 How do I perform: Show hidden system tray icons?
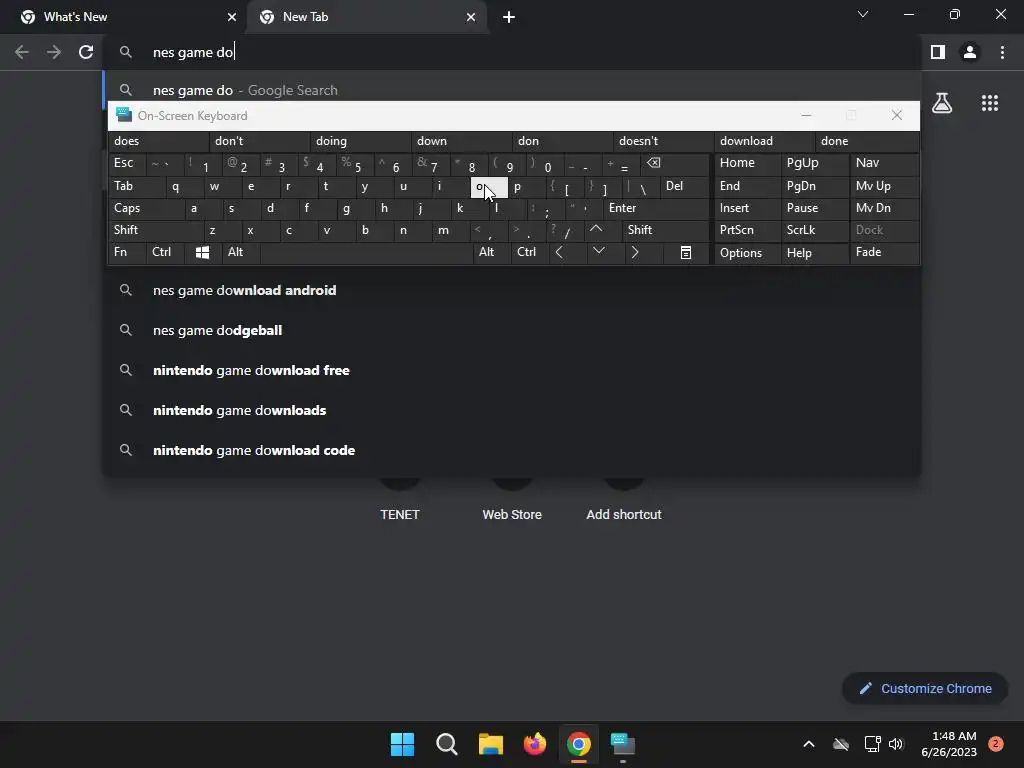pos(808,744)
